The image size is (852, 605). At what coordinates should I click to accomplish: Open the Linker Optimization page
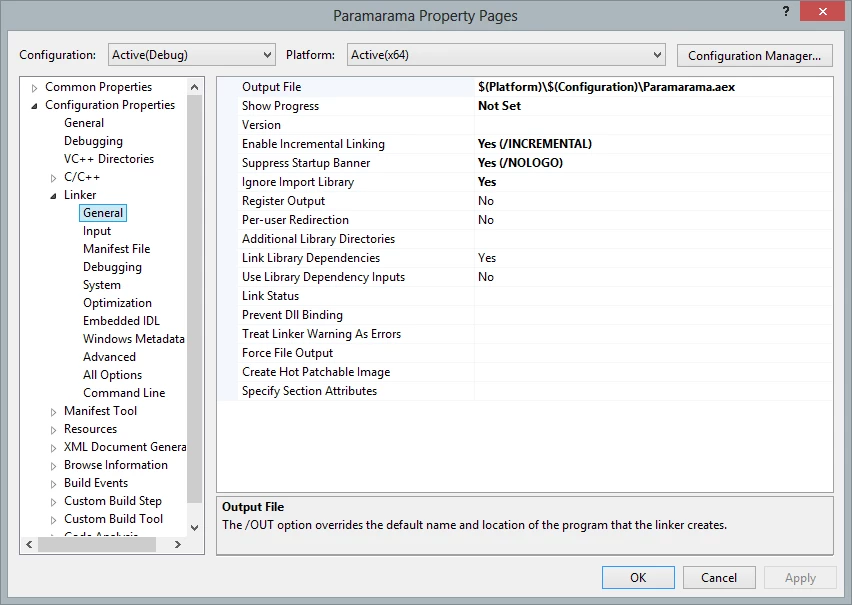(x=117, y=302)
